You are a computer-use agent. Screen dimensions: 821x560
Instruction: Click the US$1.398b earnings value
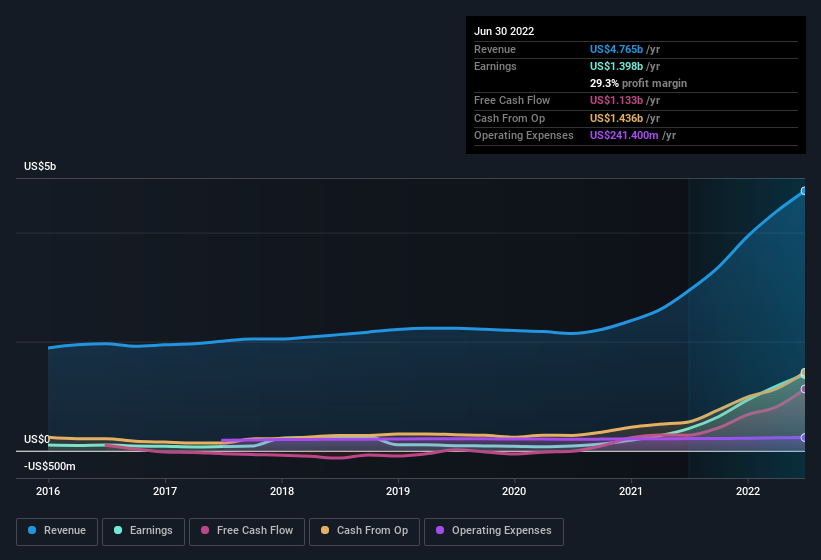click(x=616, y=66)
